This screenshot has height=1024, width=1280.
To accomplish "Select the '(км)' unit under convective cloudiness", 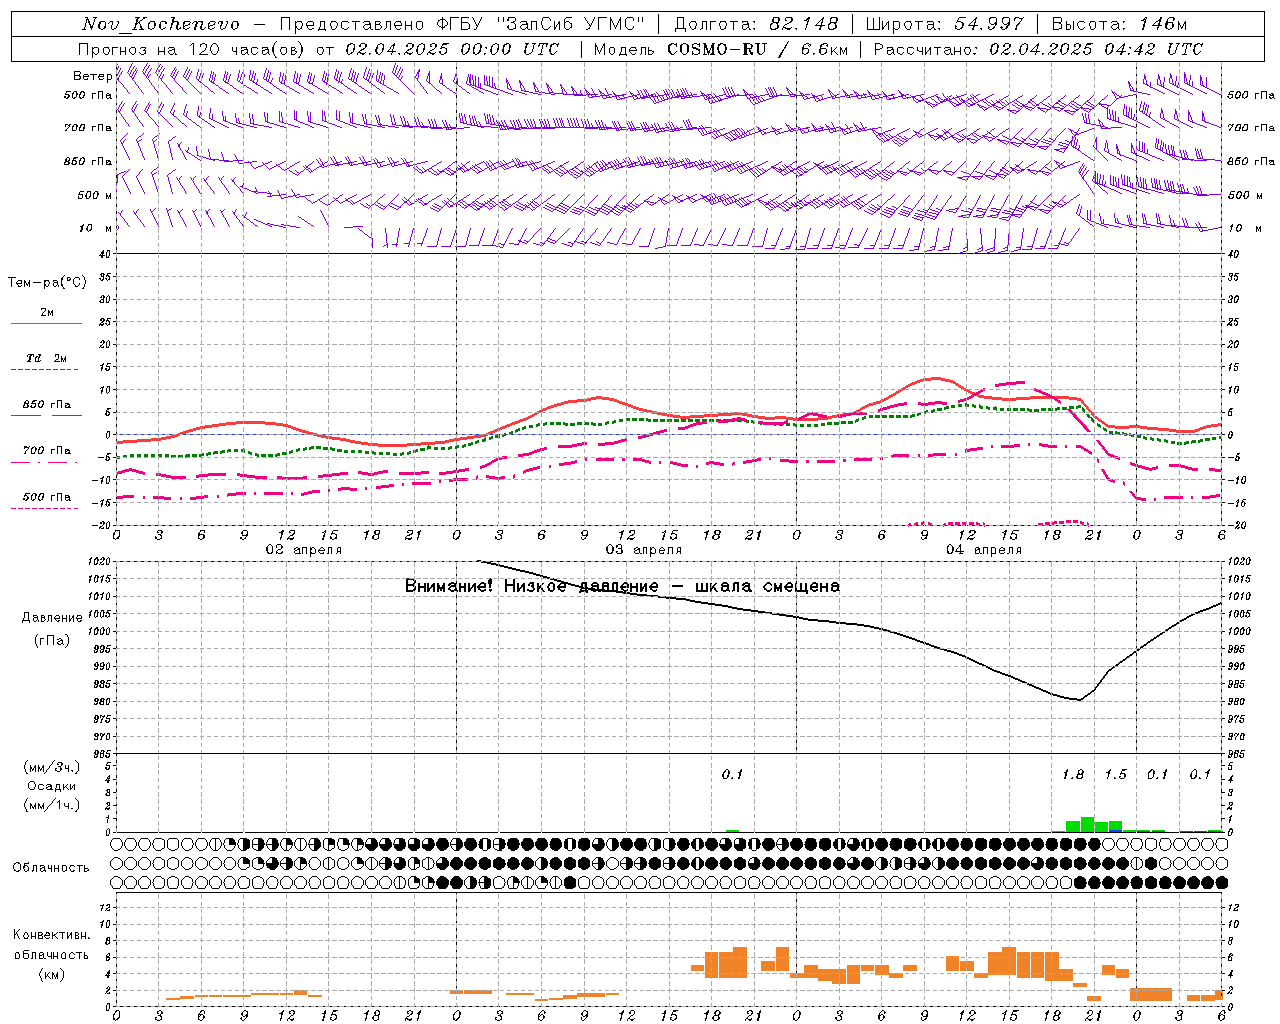I will pyautogui.click(x=52, y=973).
